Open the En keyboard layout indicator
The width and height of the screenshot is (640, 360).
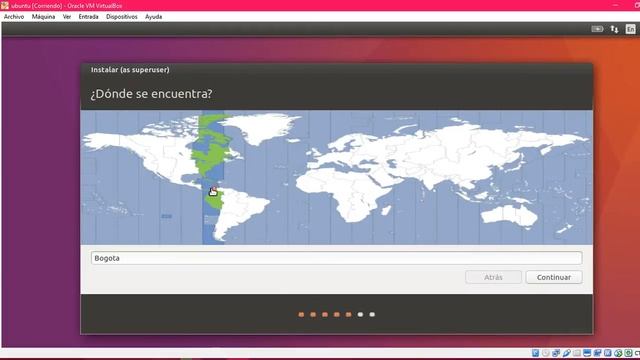631,29
